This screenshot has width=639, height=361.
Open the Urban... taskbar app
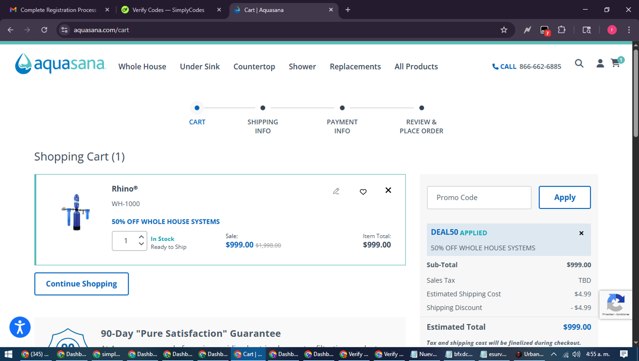(529, 354)
